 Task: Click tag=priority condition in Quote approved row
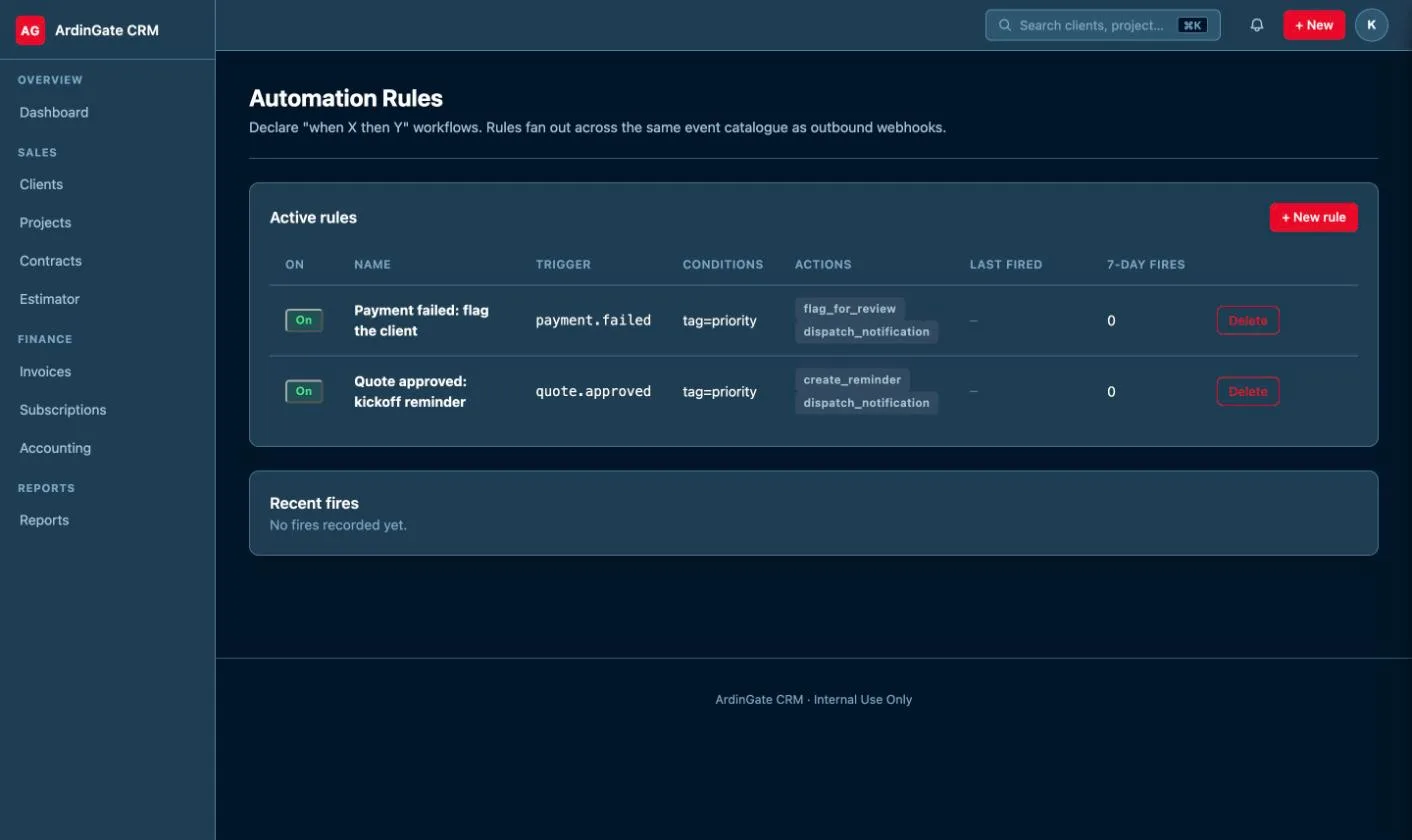point(719,392)
